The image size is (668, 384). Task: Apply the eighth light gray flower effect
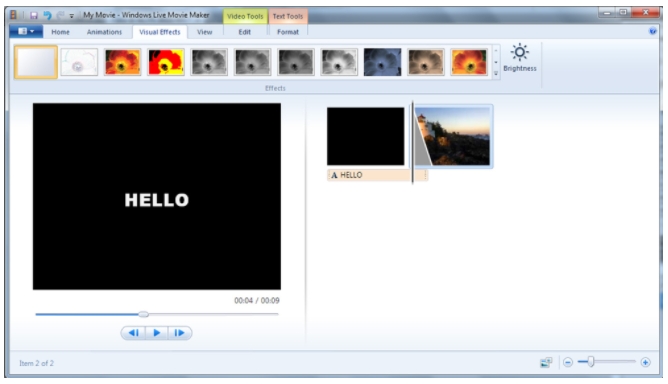(x=340, y=62)
